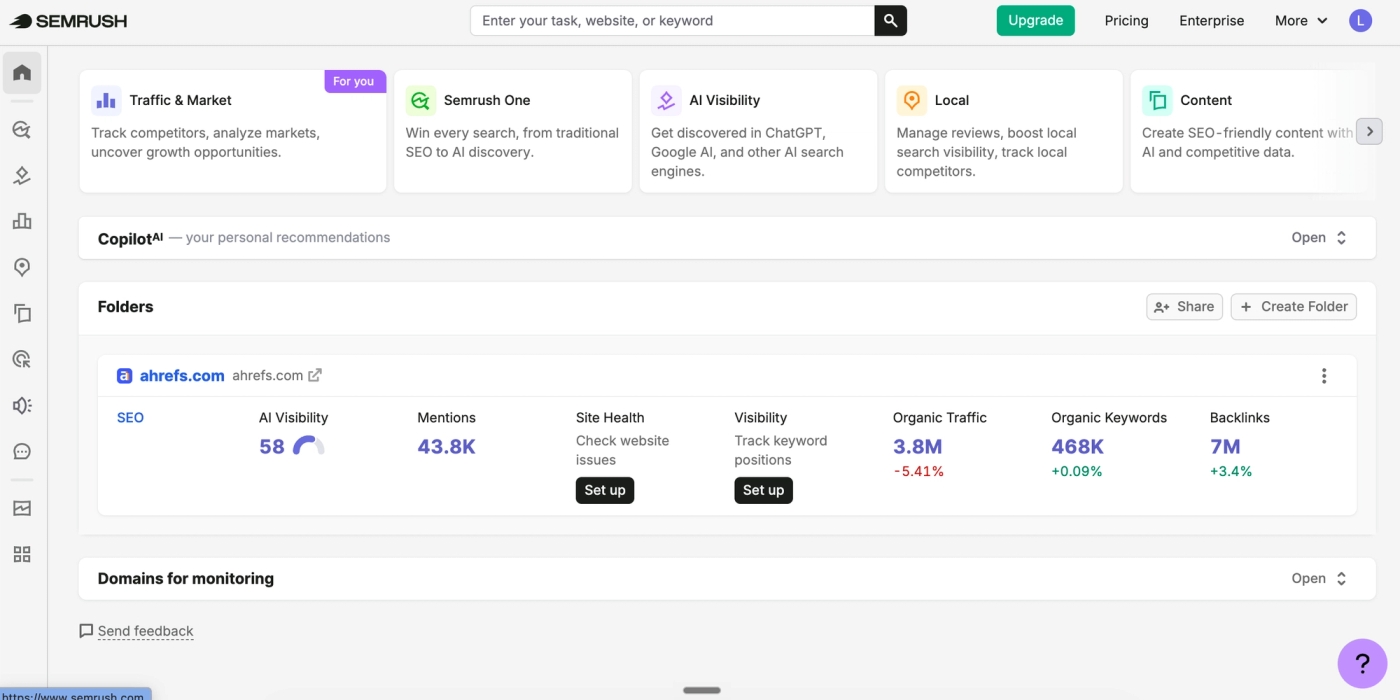The image size is (1400, 700).
Task: Open the chat bubble sidebar icon
Action: (22, 451)
